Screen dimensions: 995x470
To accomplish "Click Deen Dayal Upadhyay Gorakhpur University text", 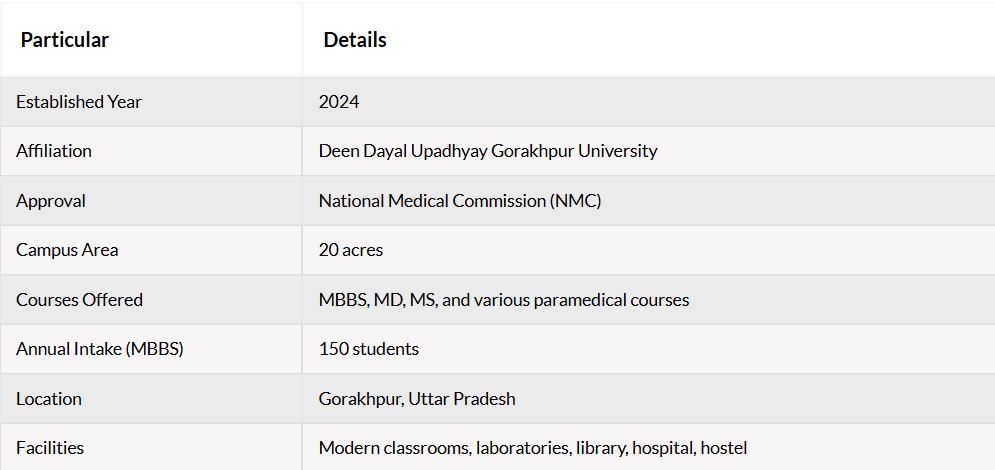I will coord(488,151).
